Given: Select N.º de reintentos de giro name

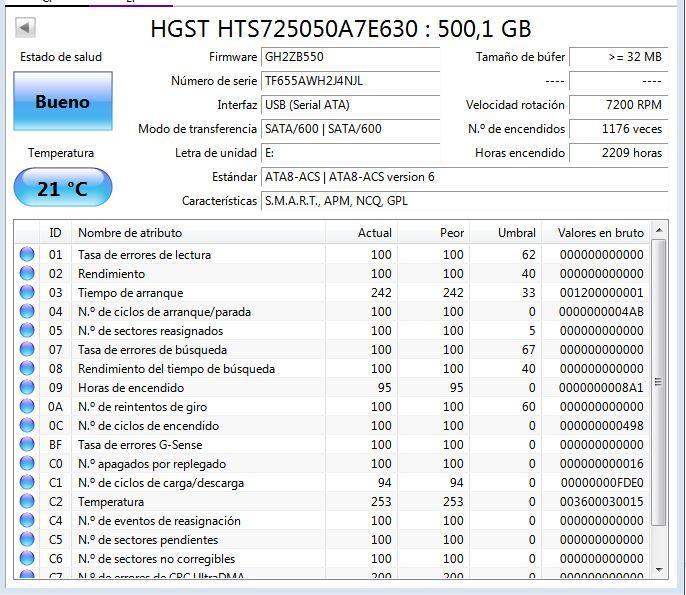Looking at the screenshot, I should (x=142, y=407).
